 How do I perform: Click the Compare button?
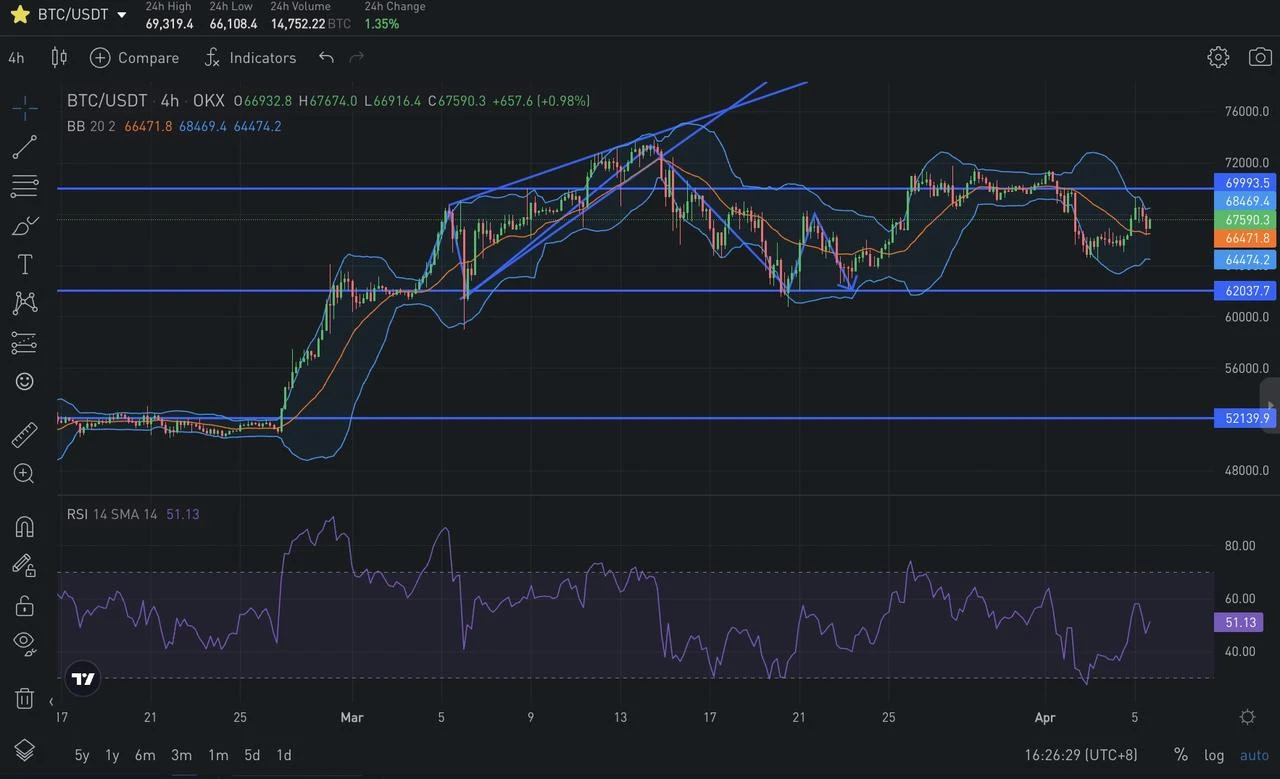coord(134,58)
